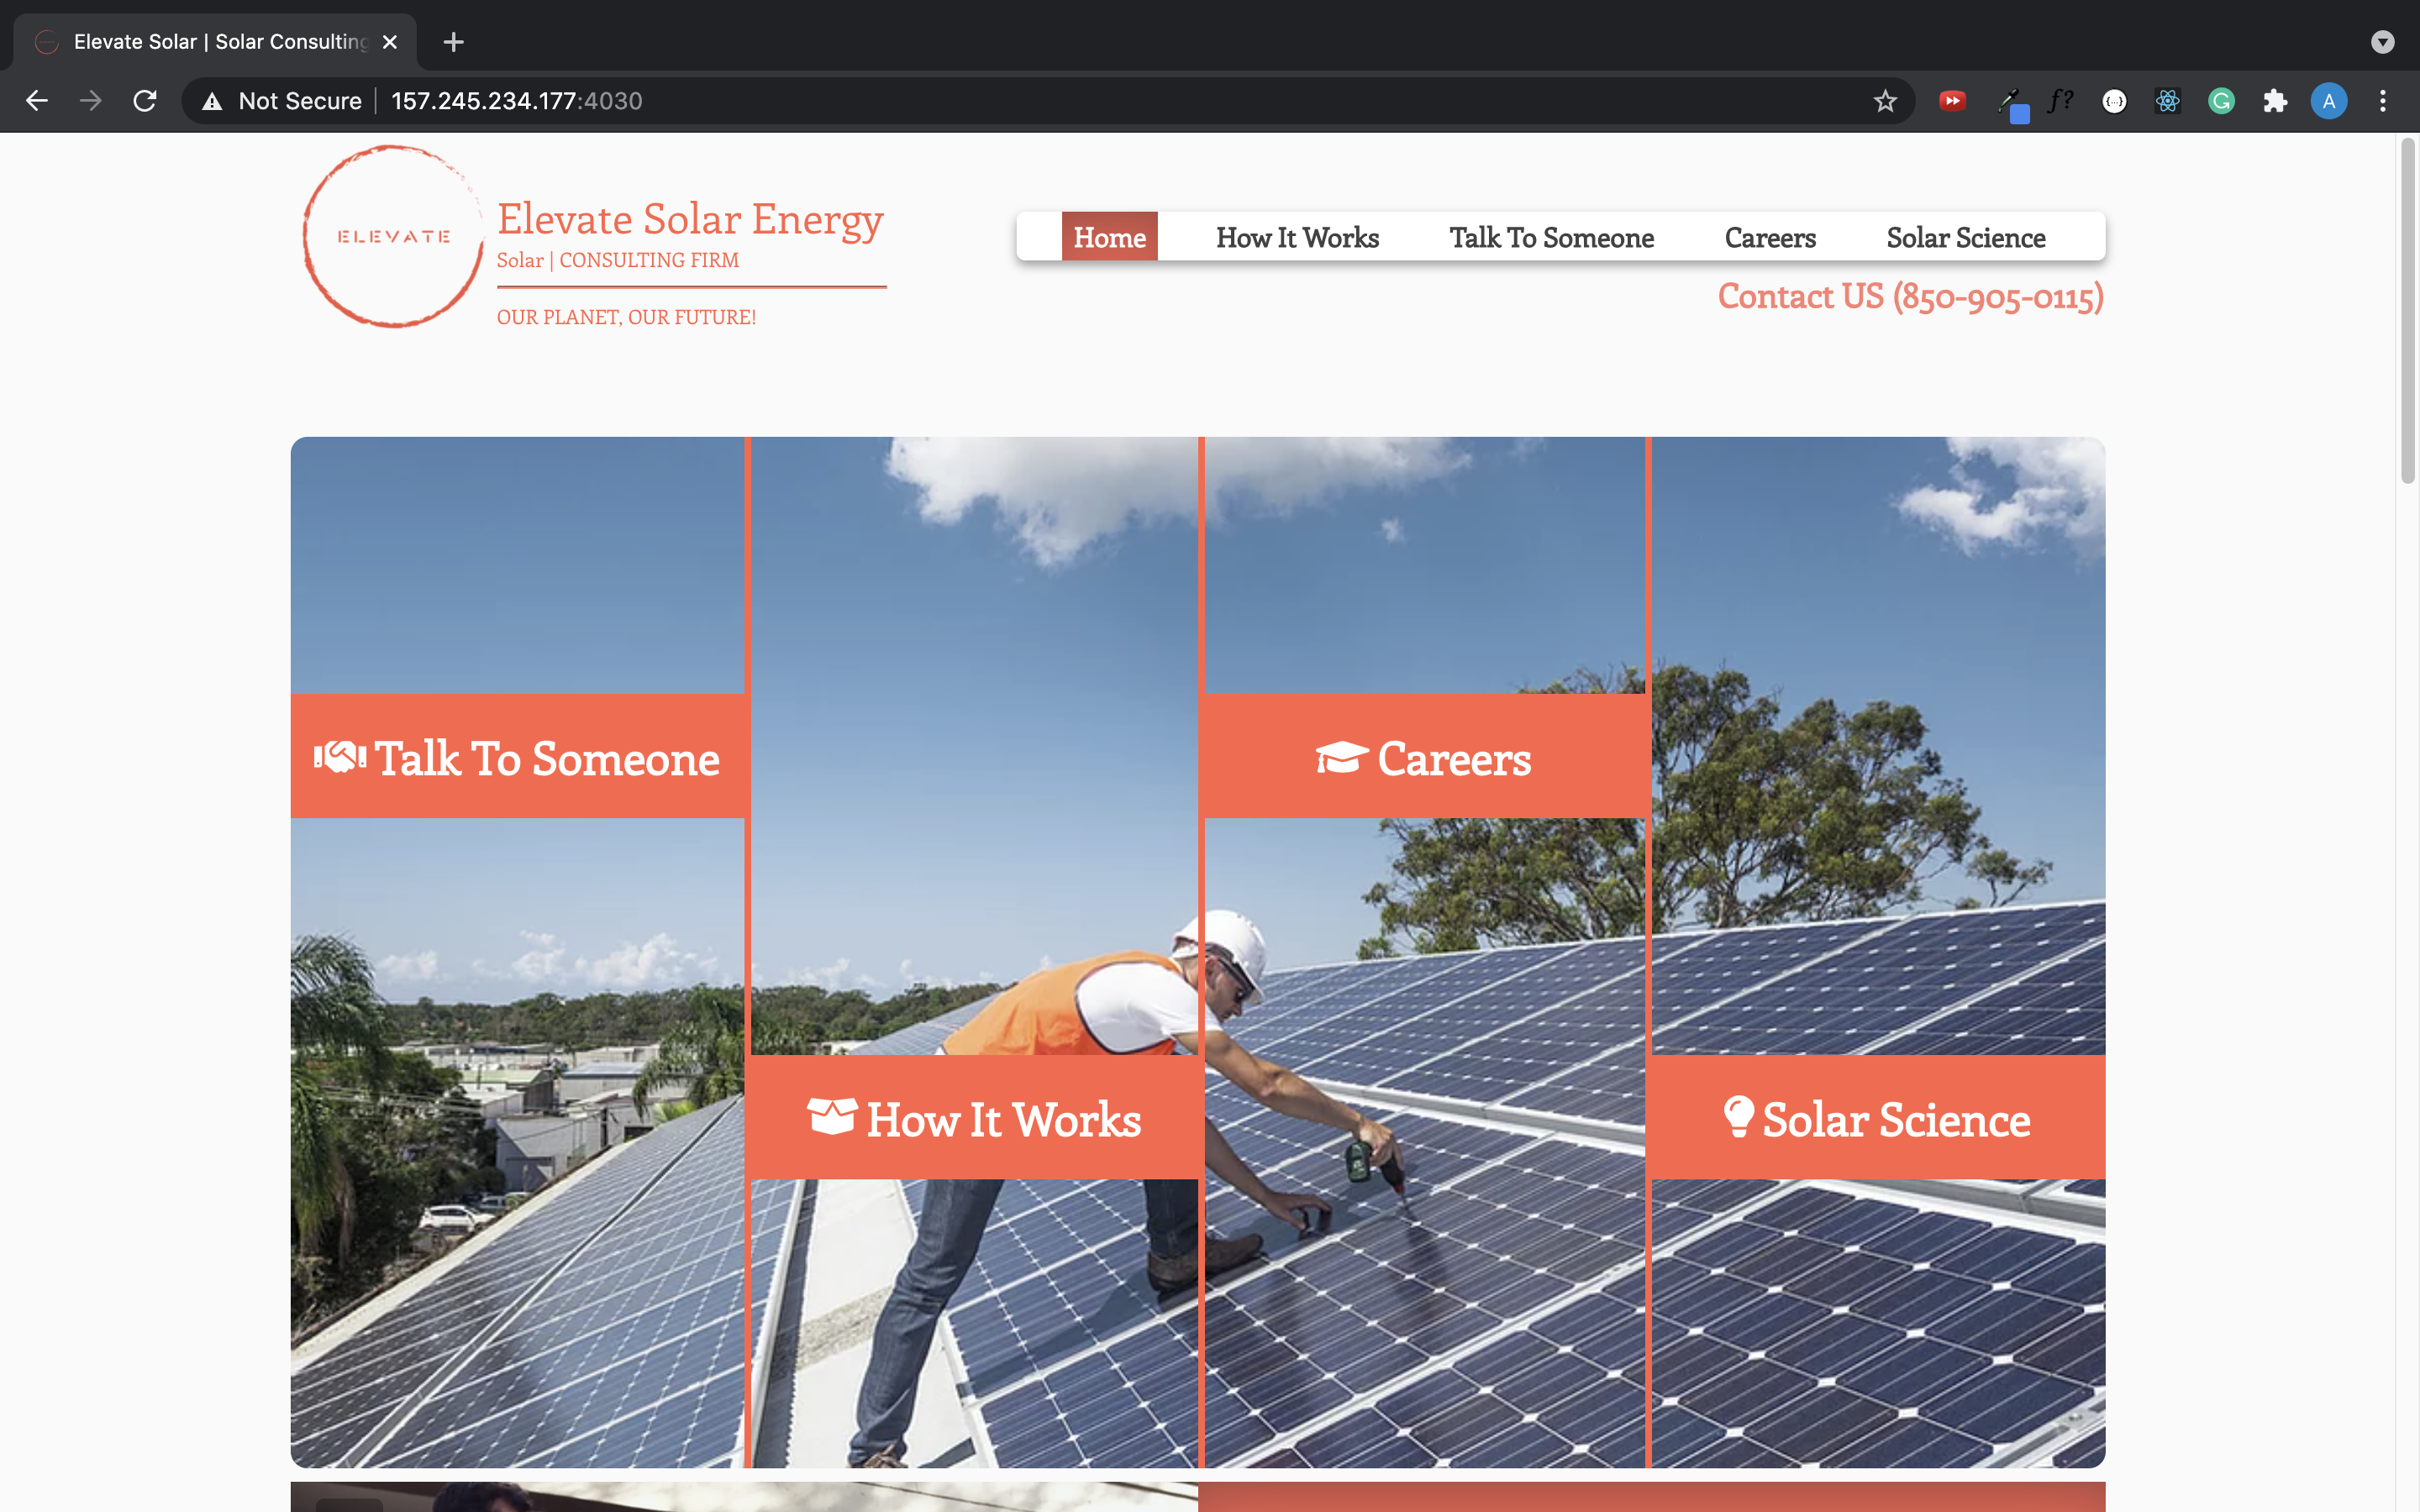Click the How It Works nav menu item
2420x1512 pixels.
1298,235
